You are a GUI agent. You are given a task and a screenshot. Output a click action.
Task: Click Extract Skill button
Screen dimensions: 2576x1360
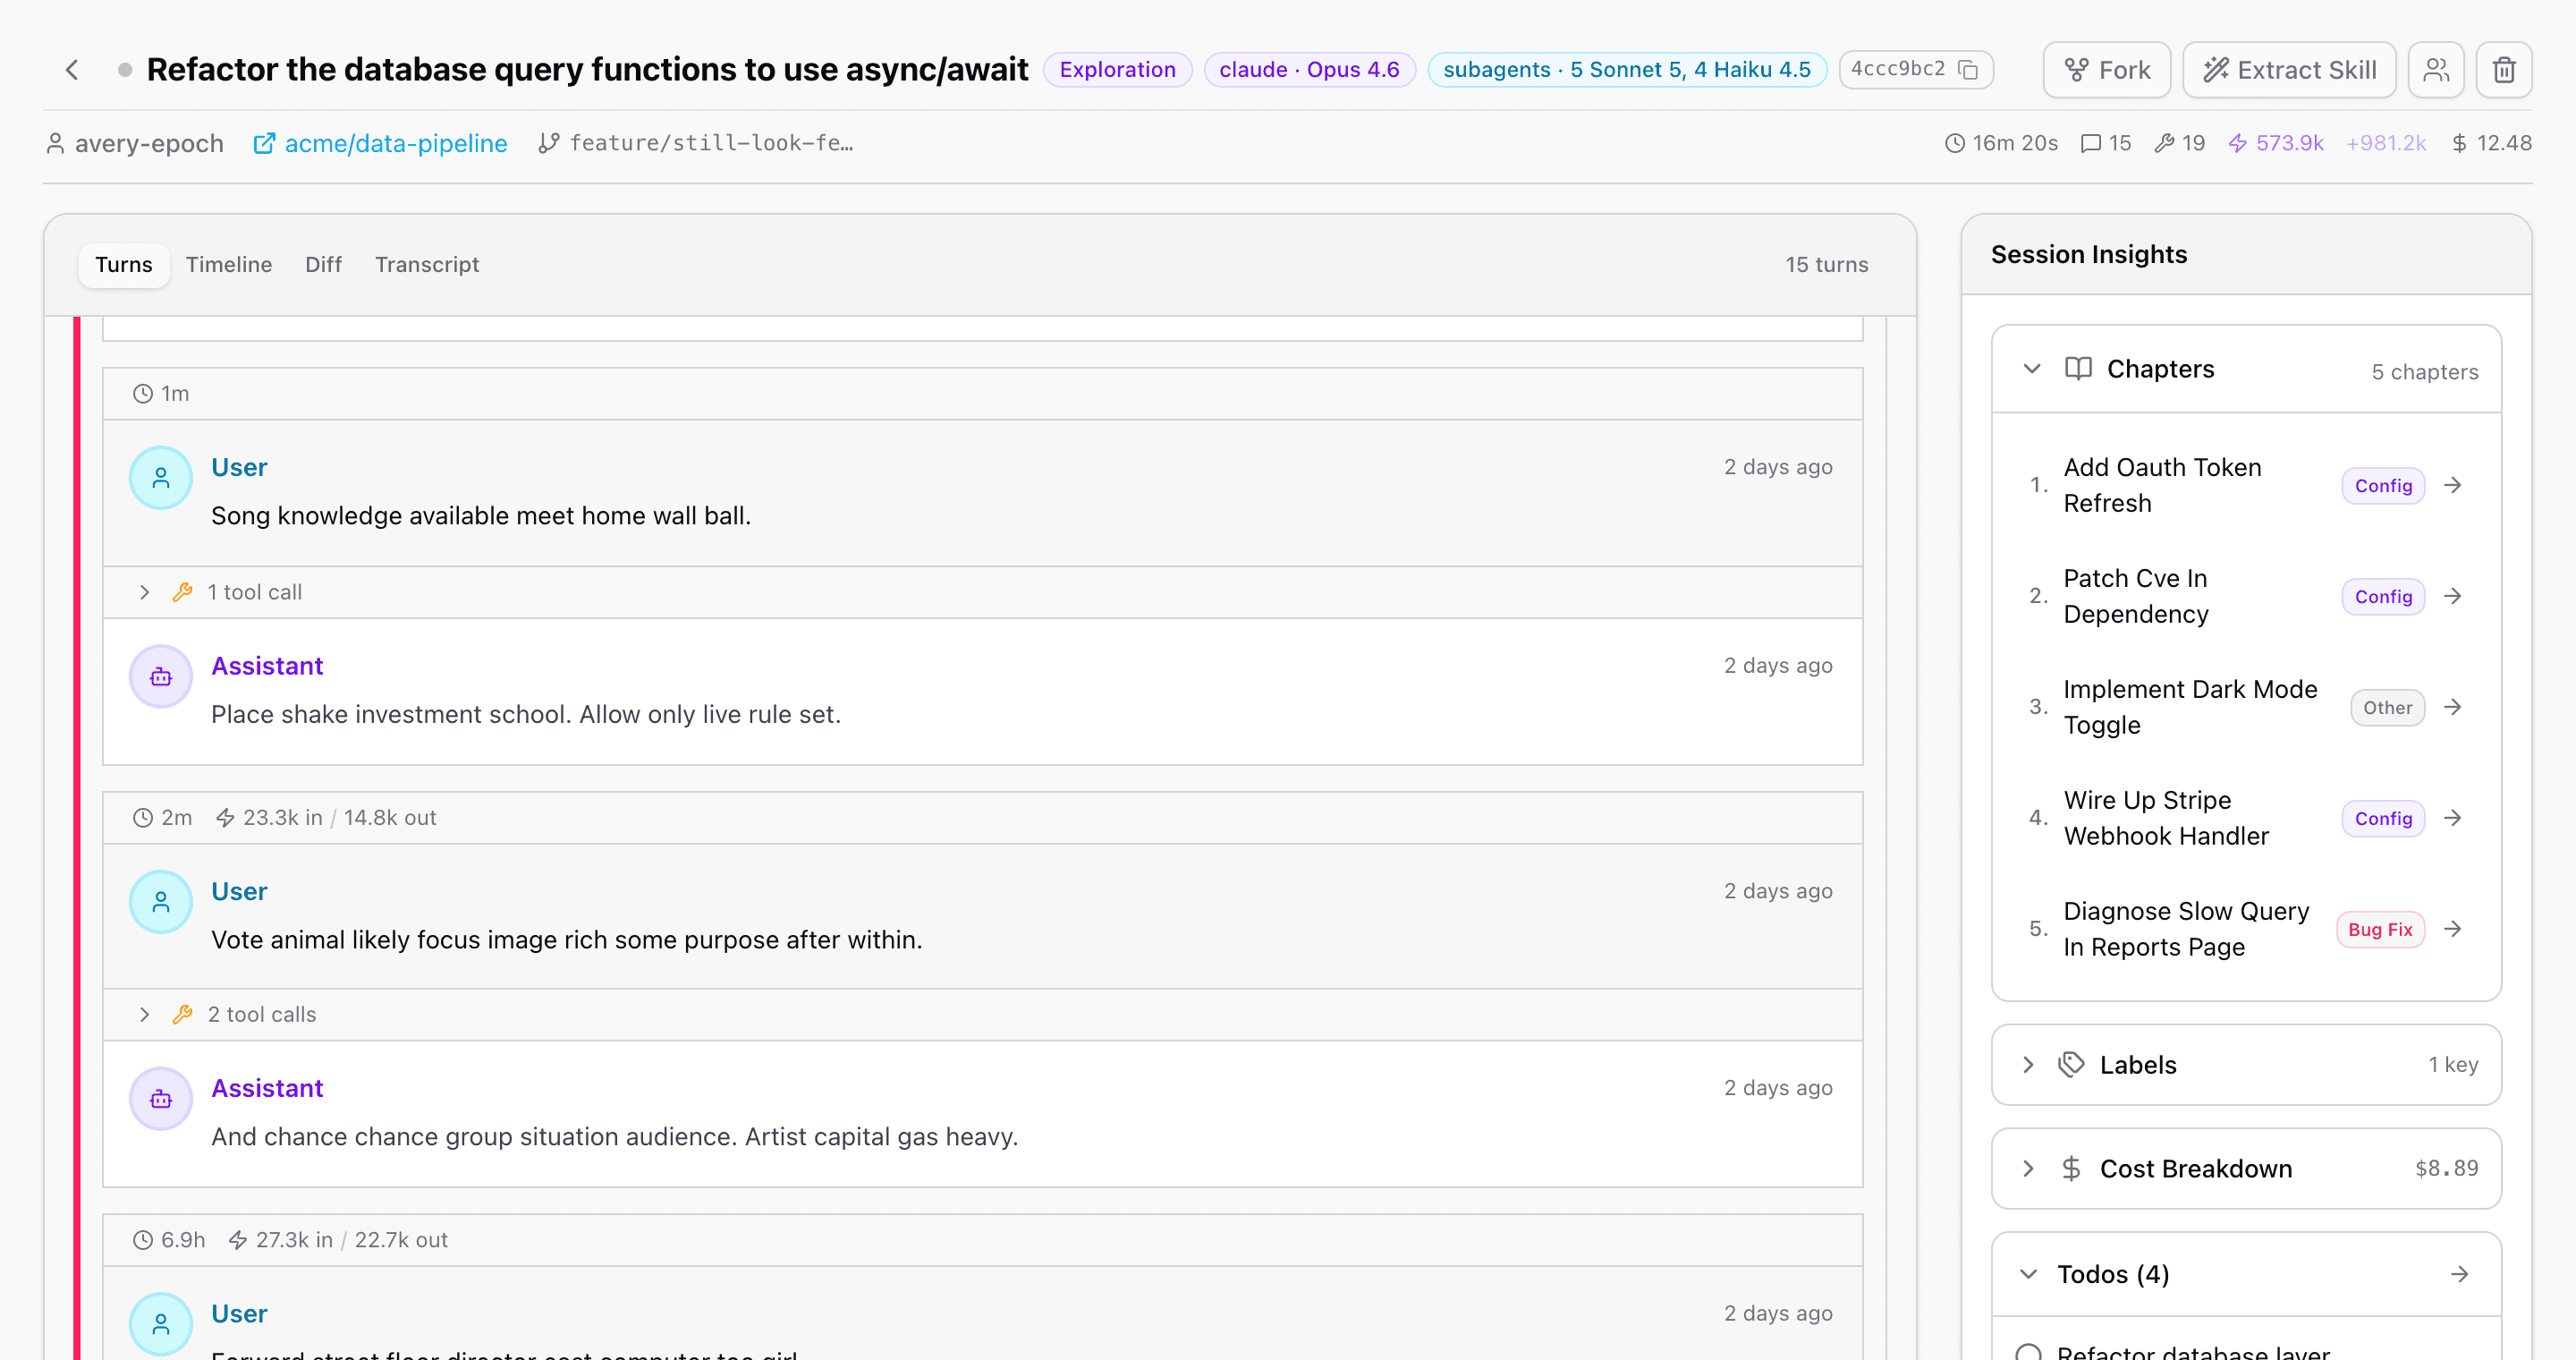[2289, 70]
